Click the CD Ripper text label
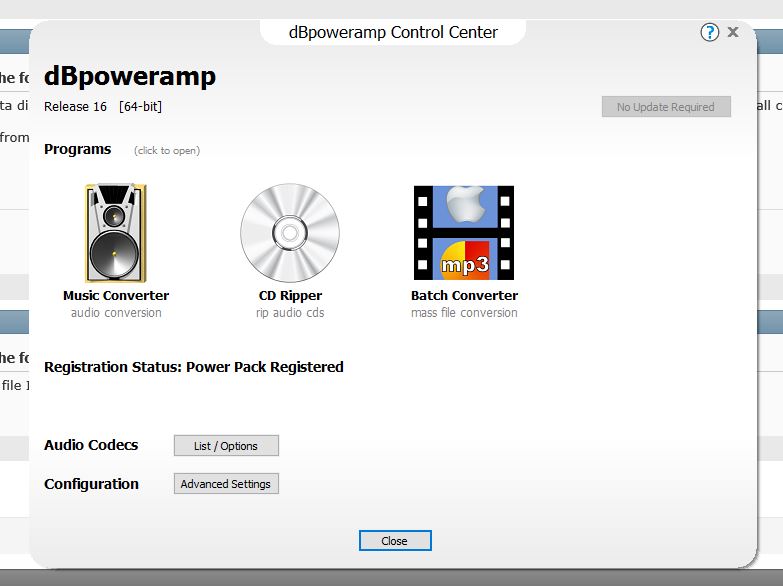The height and width of the screenshot is (586, 783). pyautogui.click(x=290, y=296)
